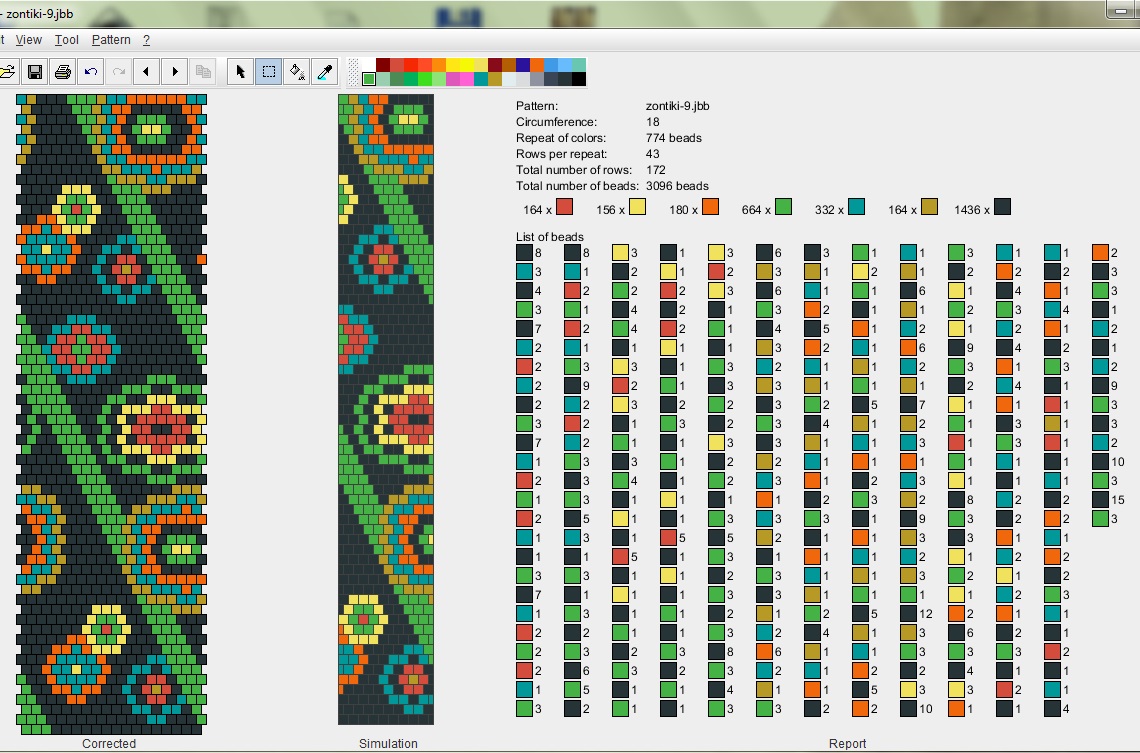The width and height of the screenshot is (1140, 753).
Task: Pick the eyedropper color picker tool
Action: point(325,71)
